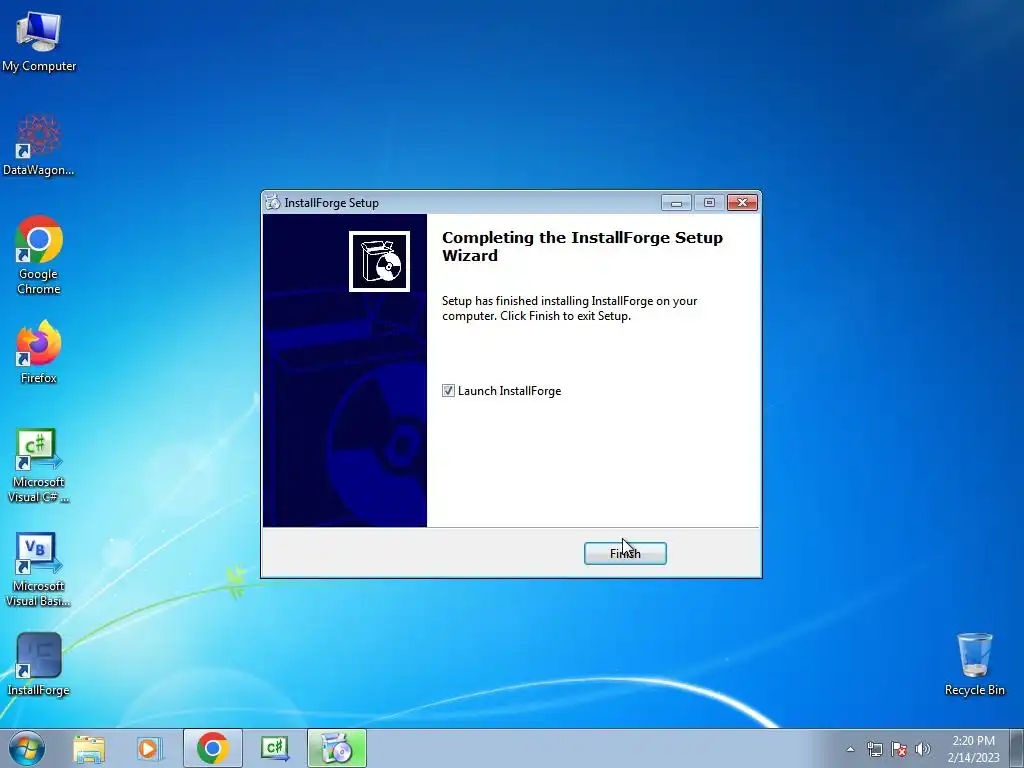Click the InstallForge Setup title text
Image resolution: width=1024 pixels, height=768 pixels.
point(332,203)
